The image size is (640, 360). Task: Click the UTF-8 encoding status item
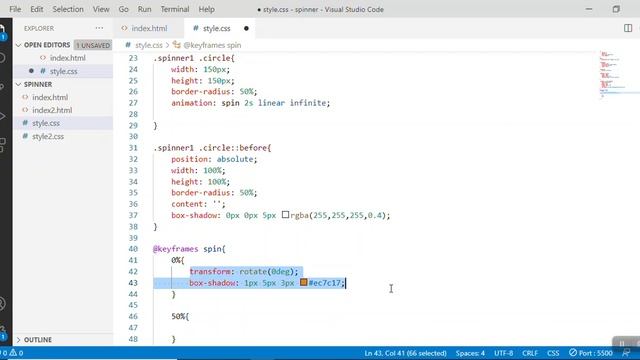pos(503,353)
